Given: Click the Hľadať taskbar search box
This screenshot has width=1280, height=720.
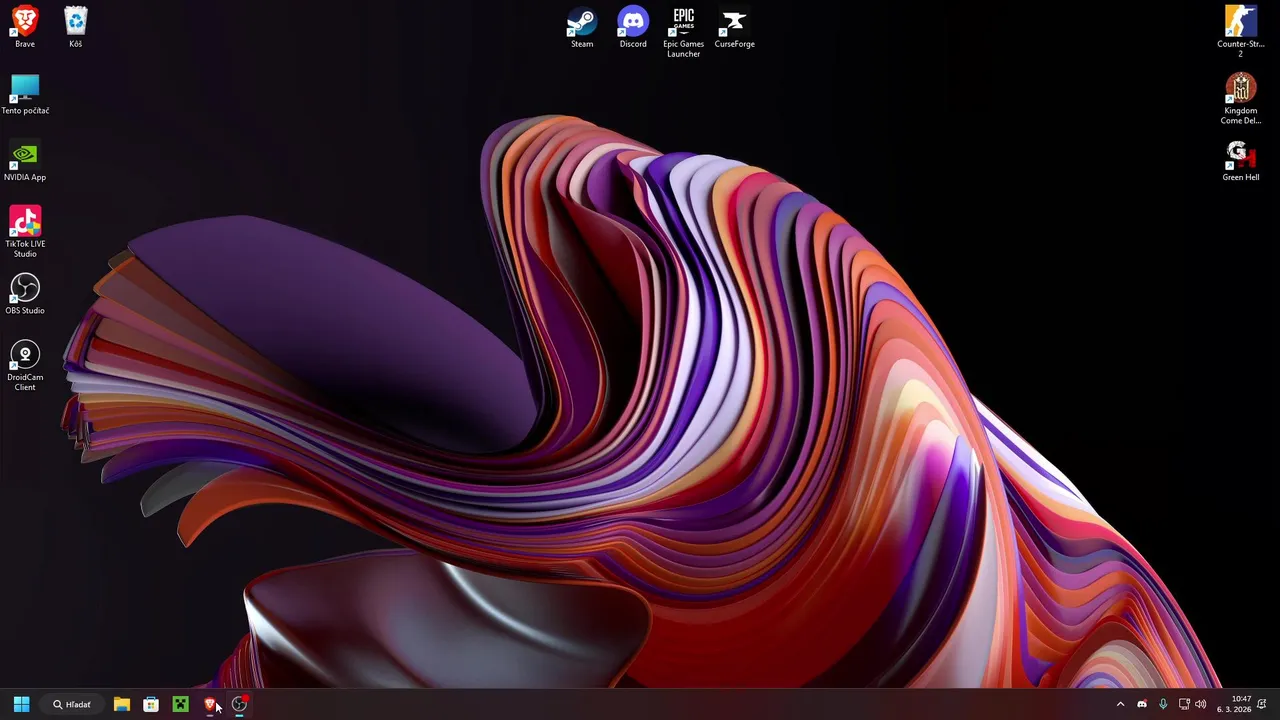Looking at the screenshot, I should pyautogui.click(x=73, y=705).
